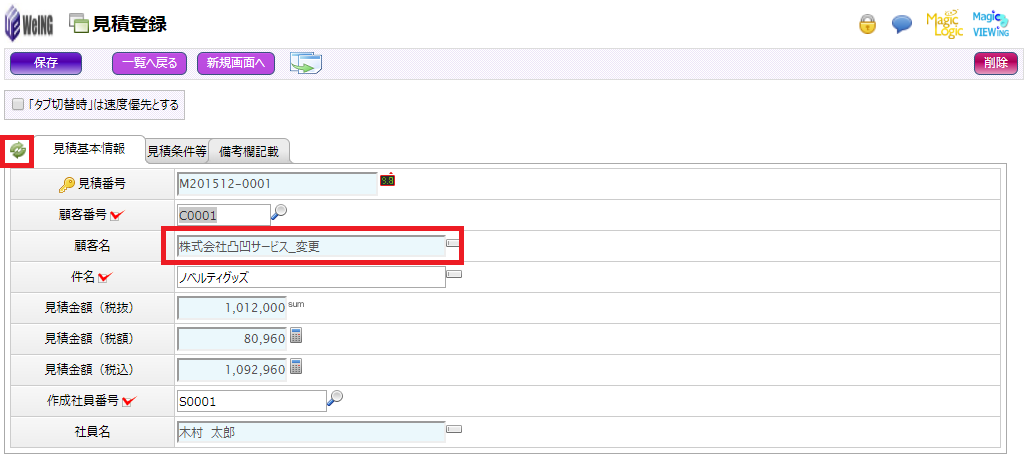Expand the 顧客名 field with its small button
1032x460 pixels.
pos(453,243)
